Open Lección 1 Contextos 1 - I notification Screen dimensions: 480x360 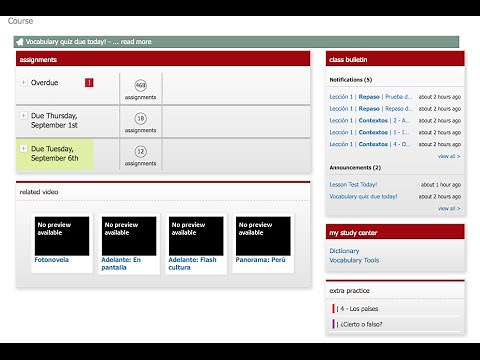tap(369, 132)
